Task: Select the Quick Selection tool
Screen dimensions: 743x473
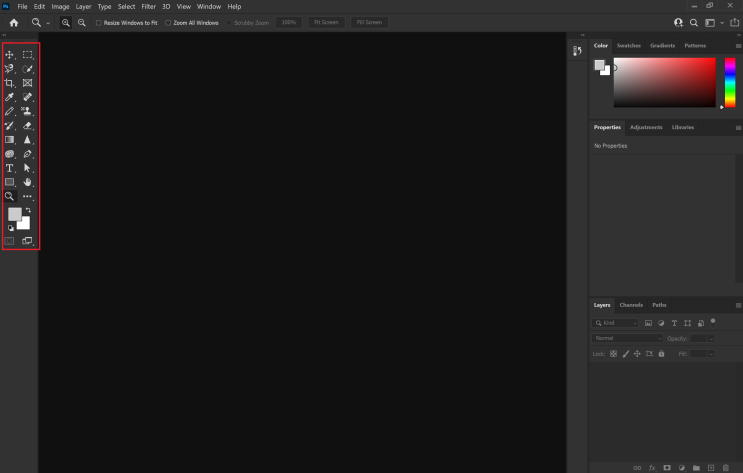Action: 27,69
